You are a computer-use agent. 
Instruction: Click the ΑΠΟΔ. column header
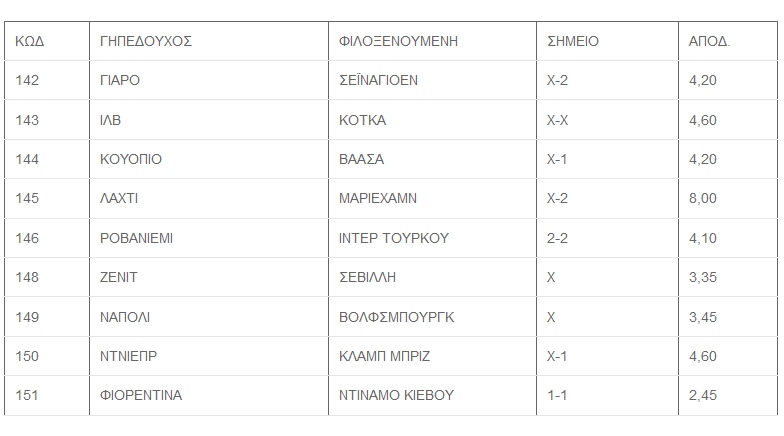pyautogui.click(x=710, y=42)
